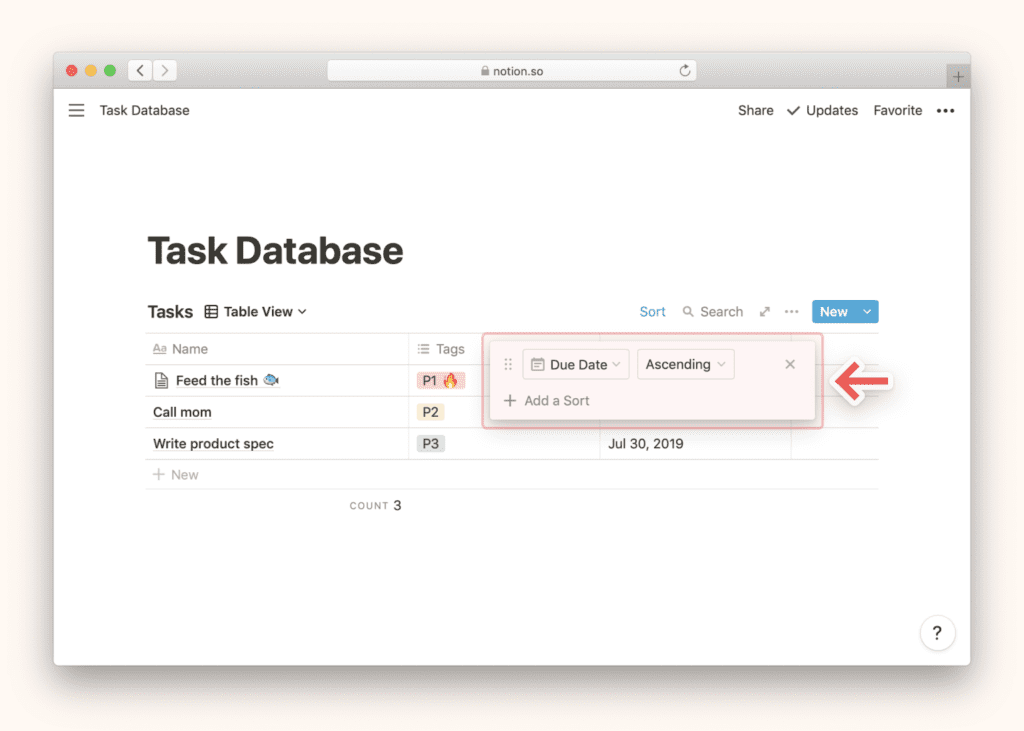Image resolution: width=1024 pixels, height=731 pixels.
Task: Click the Tasks database heading
Action: 170,312
